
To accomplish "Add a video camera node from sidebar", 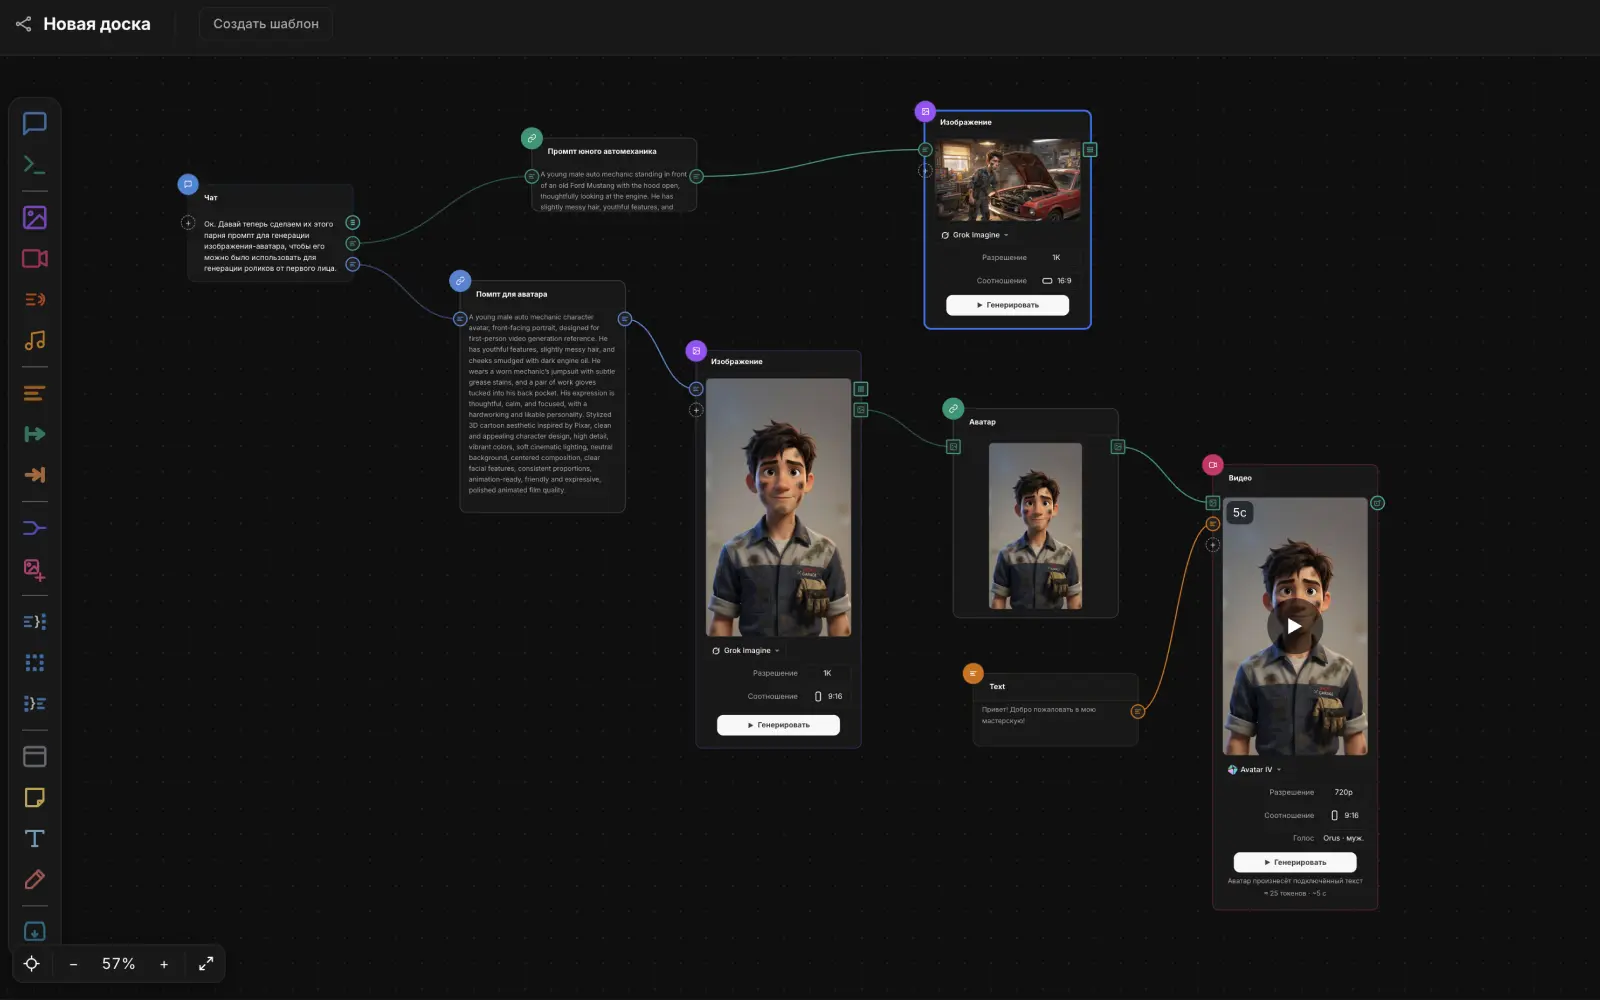I will coord(35,259).
